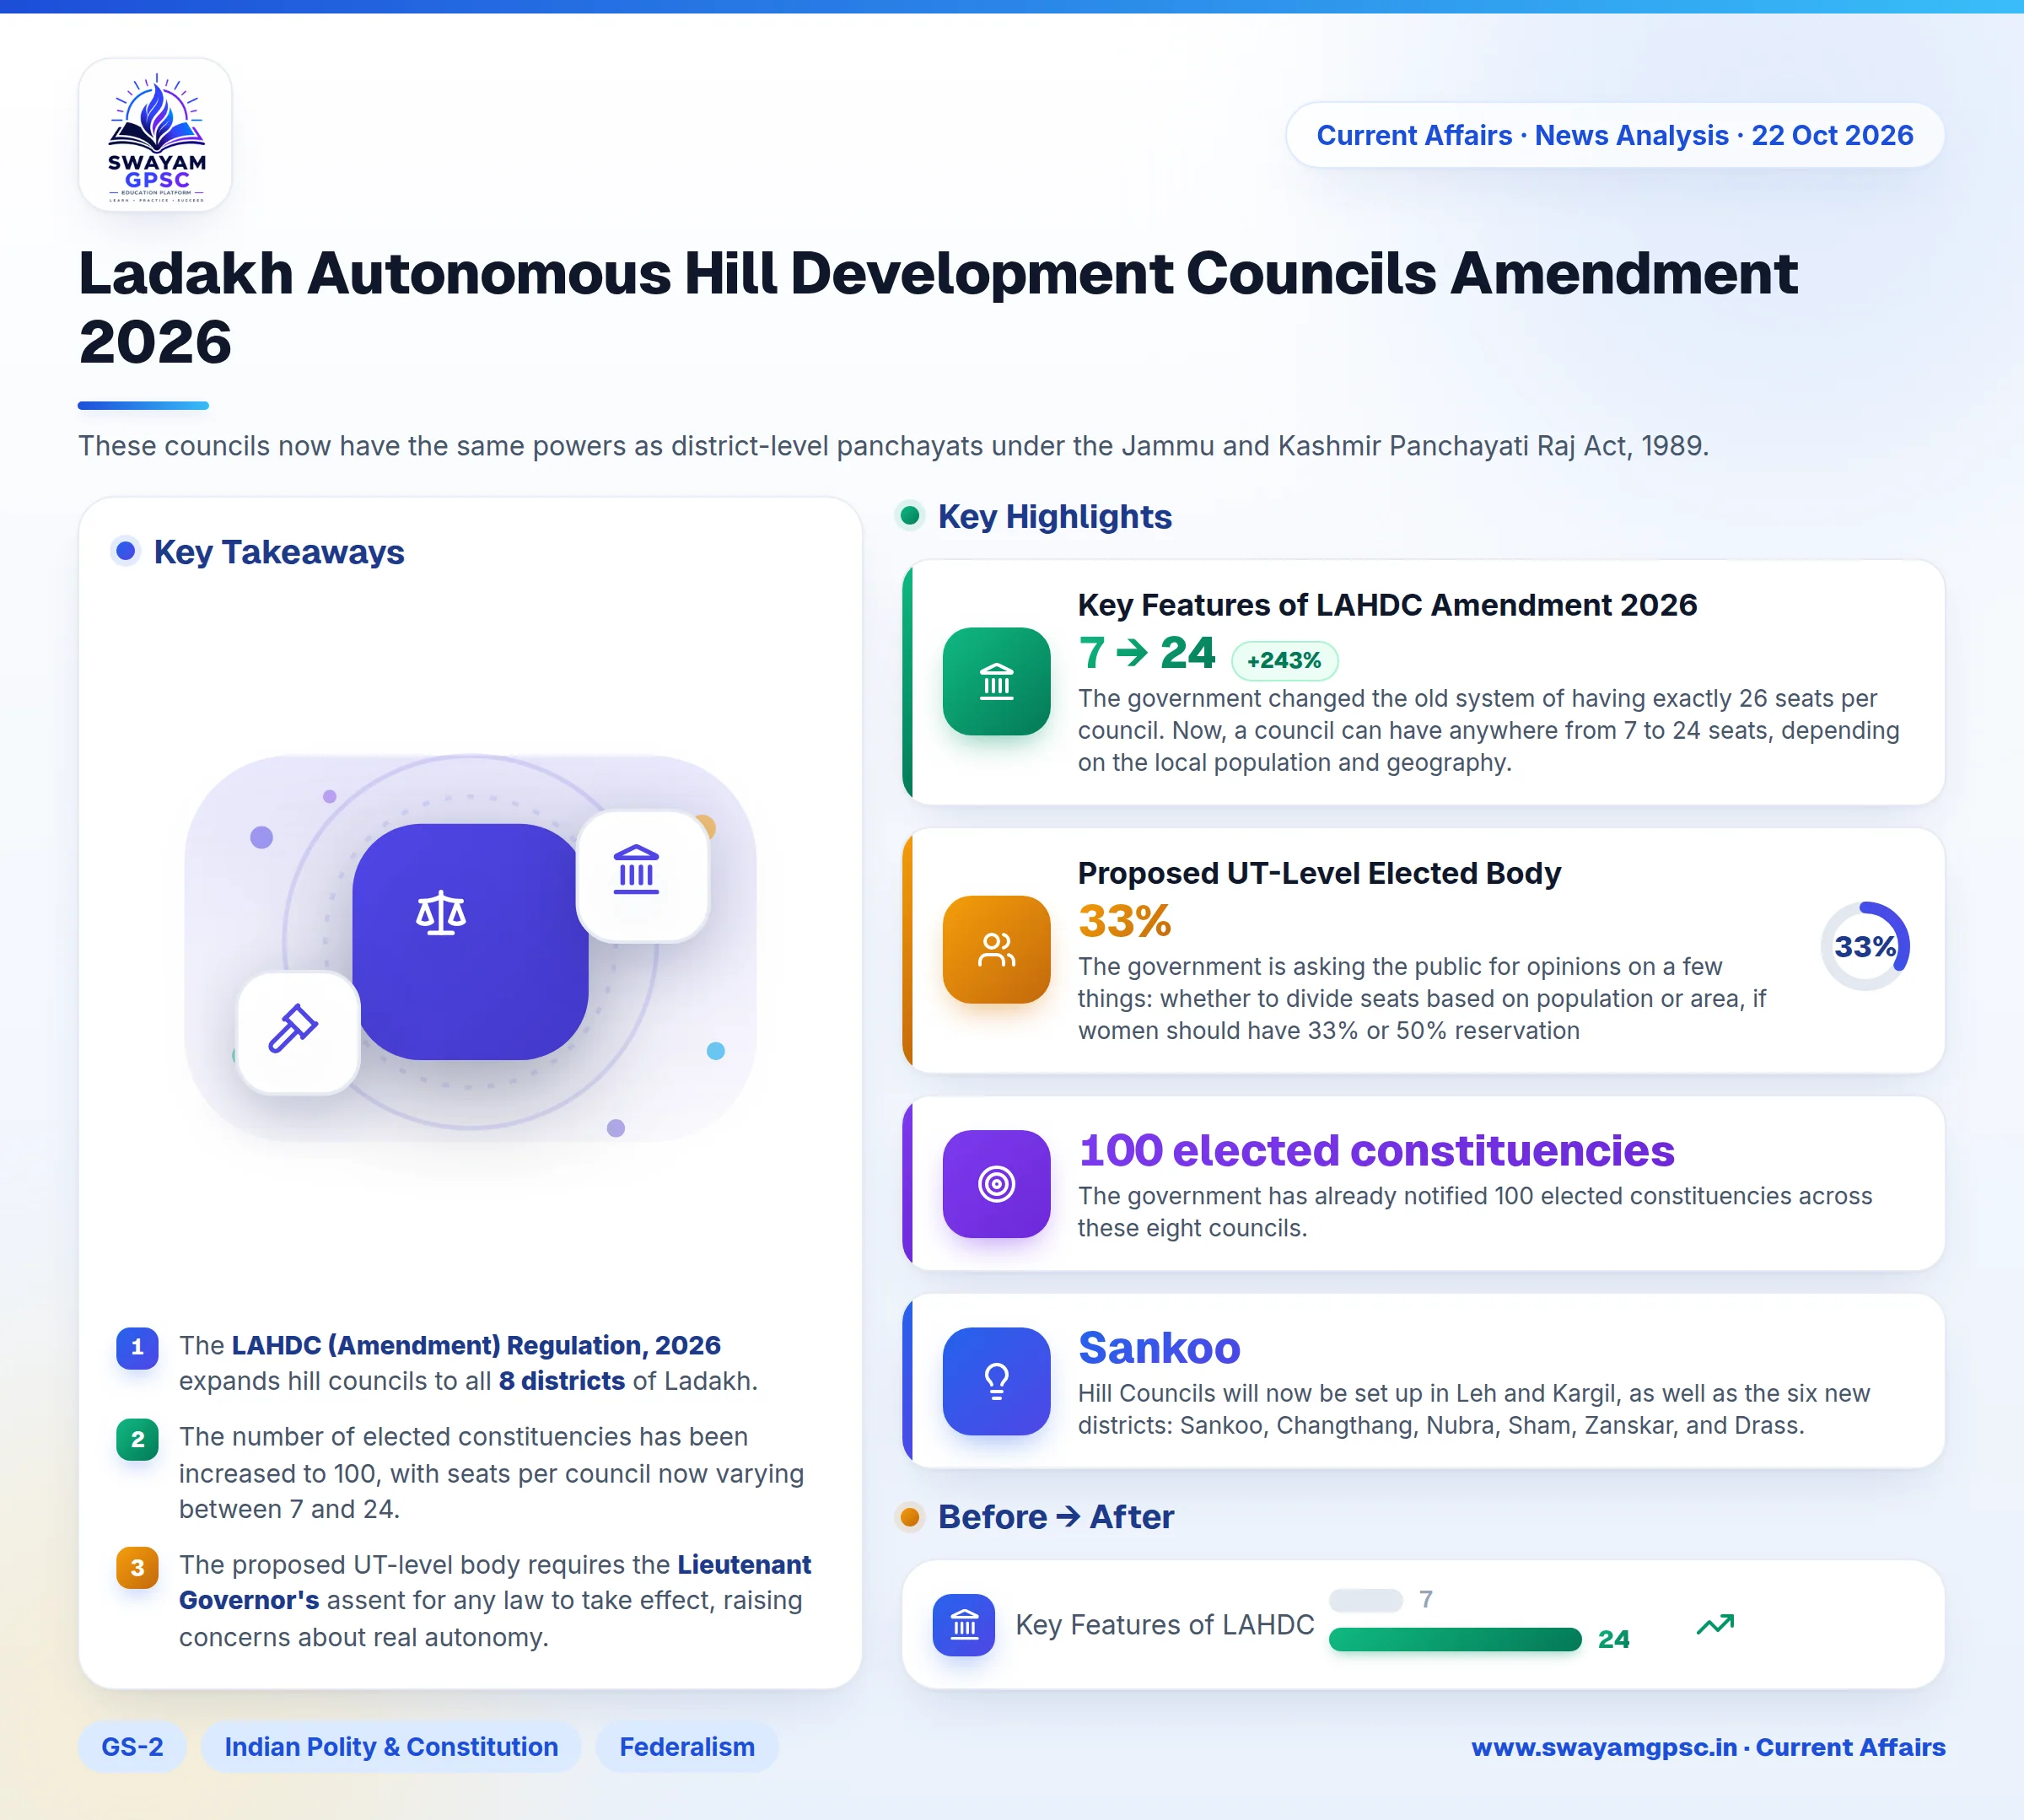2024x1820 pixels.
Task: Click the Key Highlights heading
Action: pyautogui.click(x=1054, y=516)
